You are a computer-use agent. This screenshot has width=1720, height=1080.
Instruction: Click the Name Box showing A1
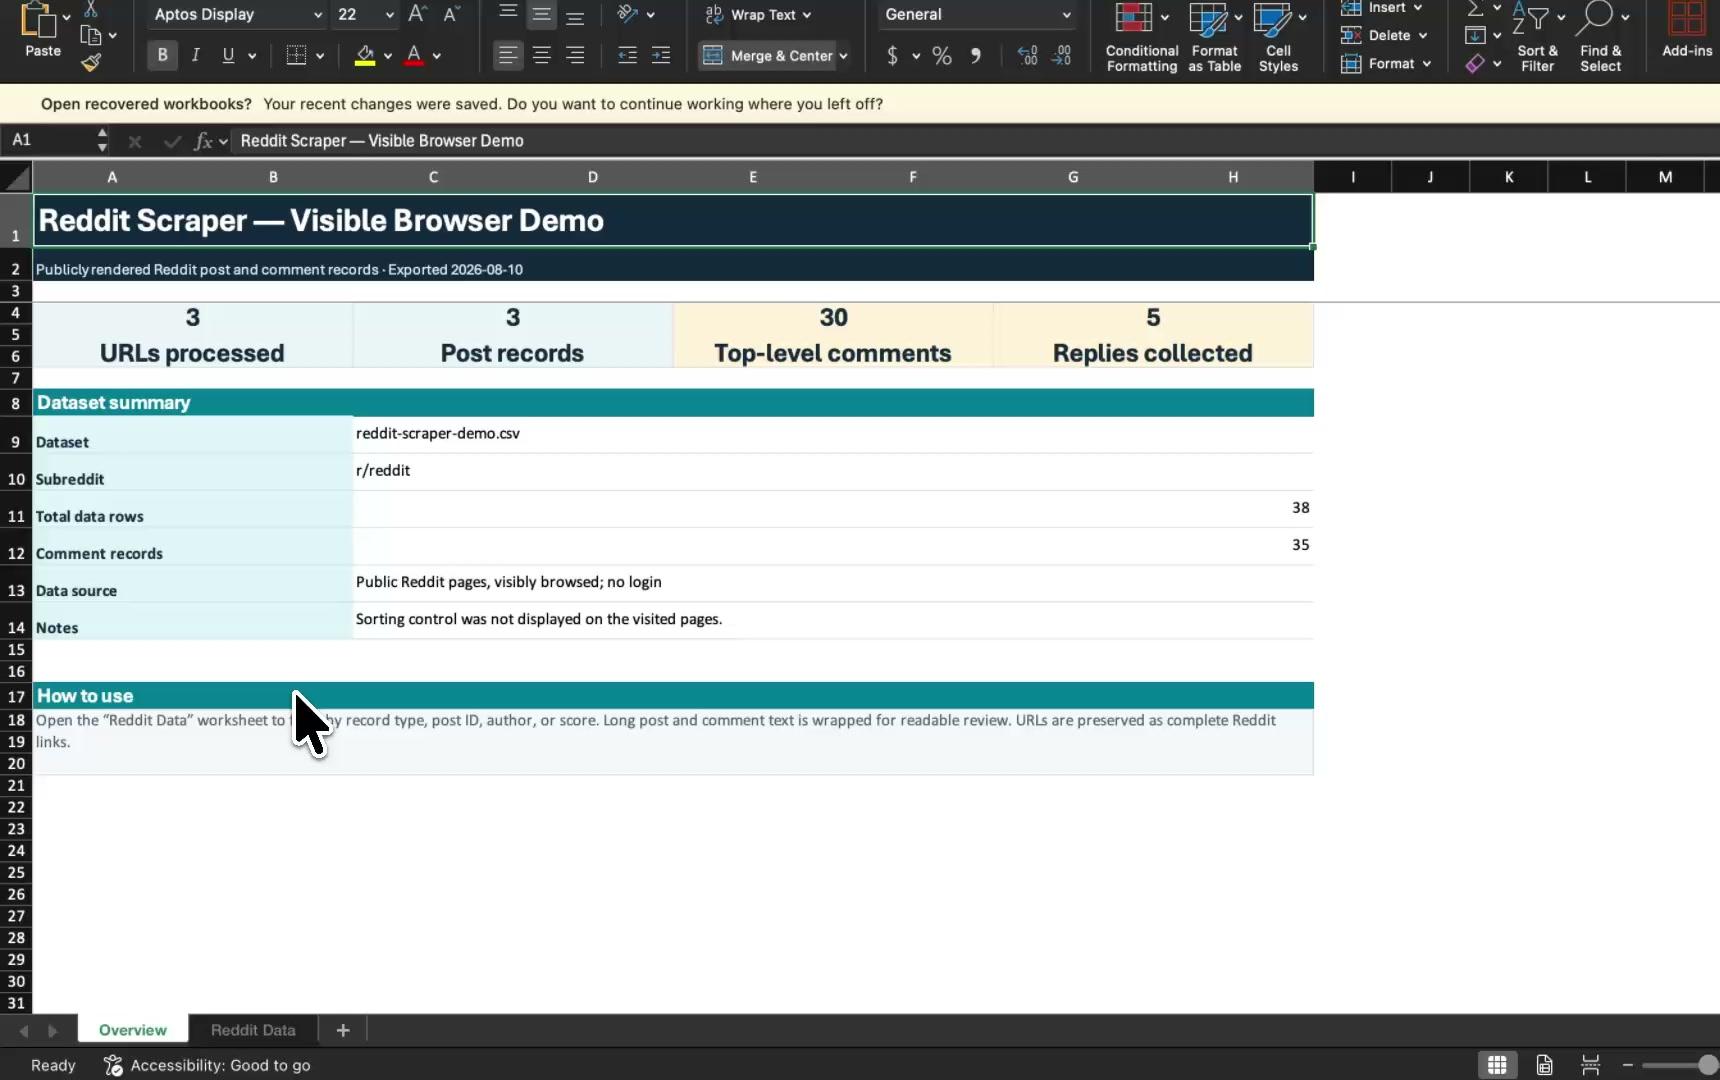[49, 140]
